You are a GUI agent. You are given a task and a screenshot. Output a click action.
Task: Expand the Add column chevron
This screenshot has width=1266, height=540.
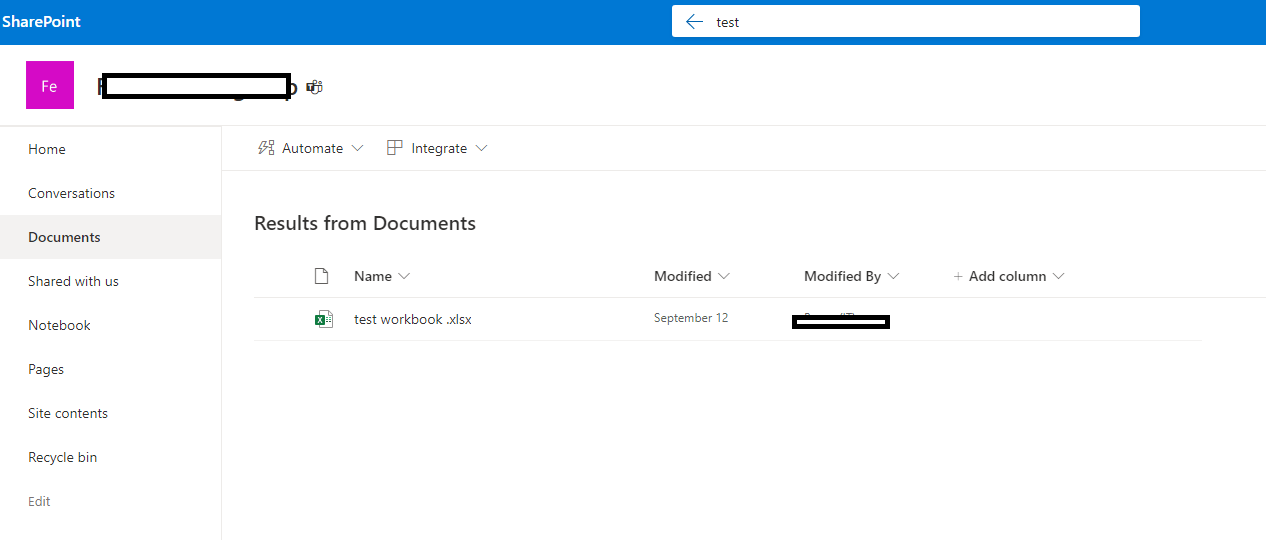[x=1058, y=276]
